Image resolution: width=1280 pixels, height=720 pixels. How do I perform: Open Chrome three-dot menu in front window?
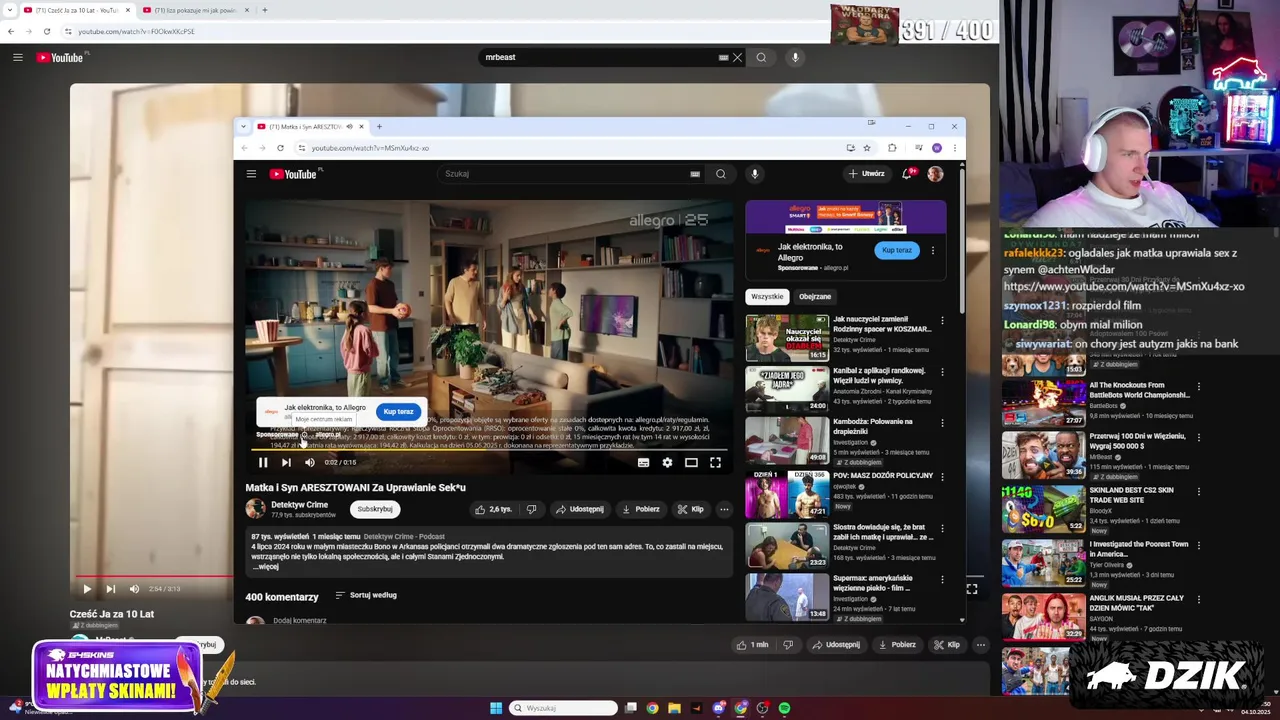(x=954, y=148)
